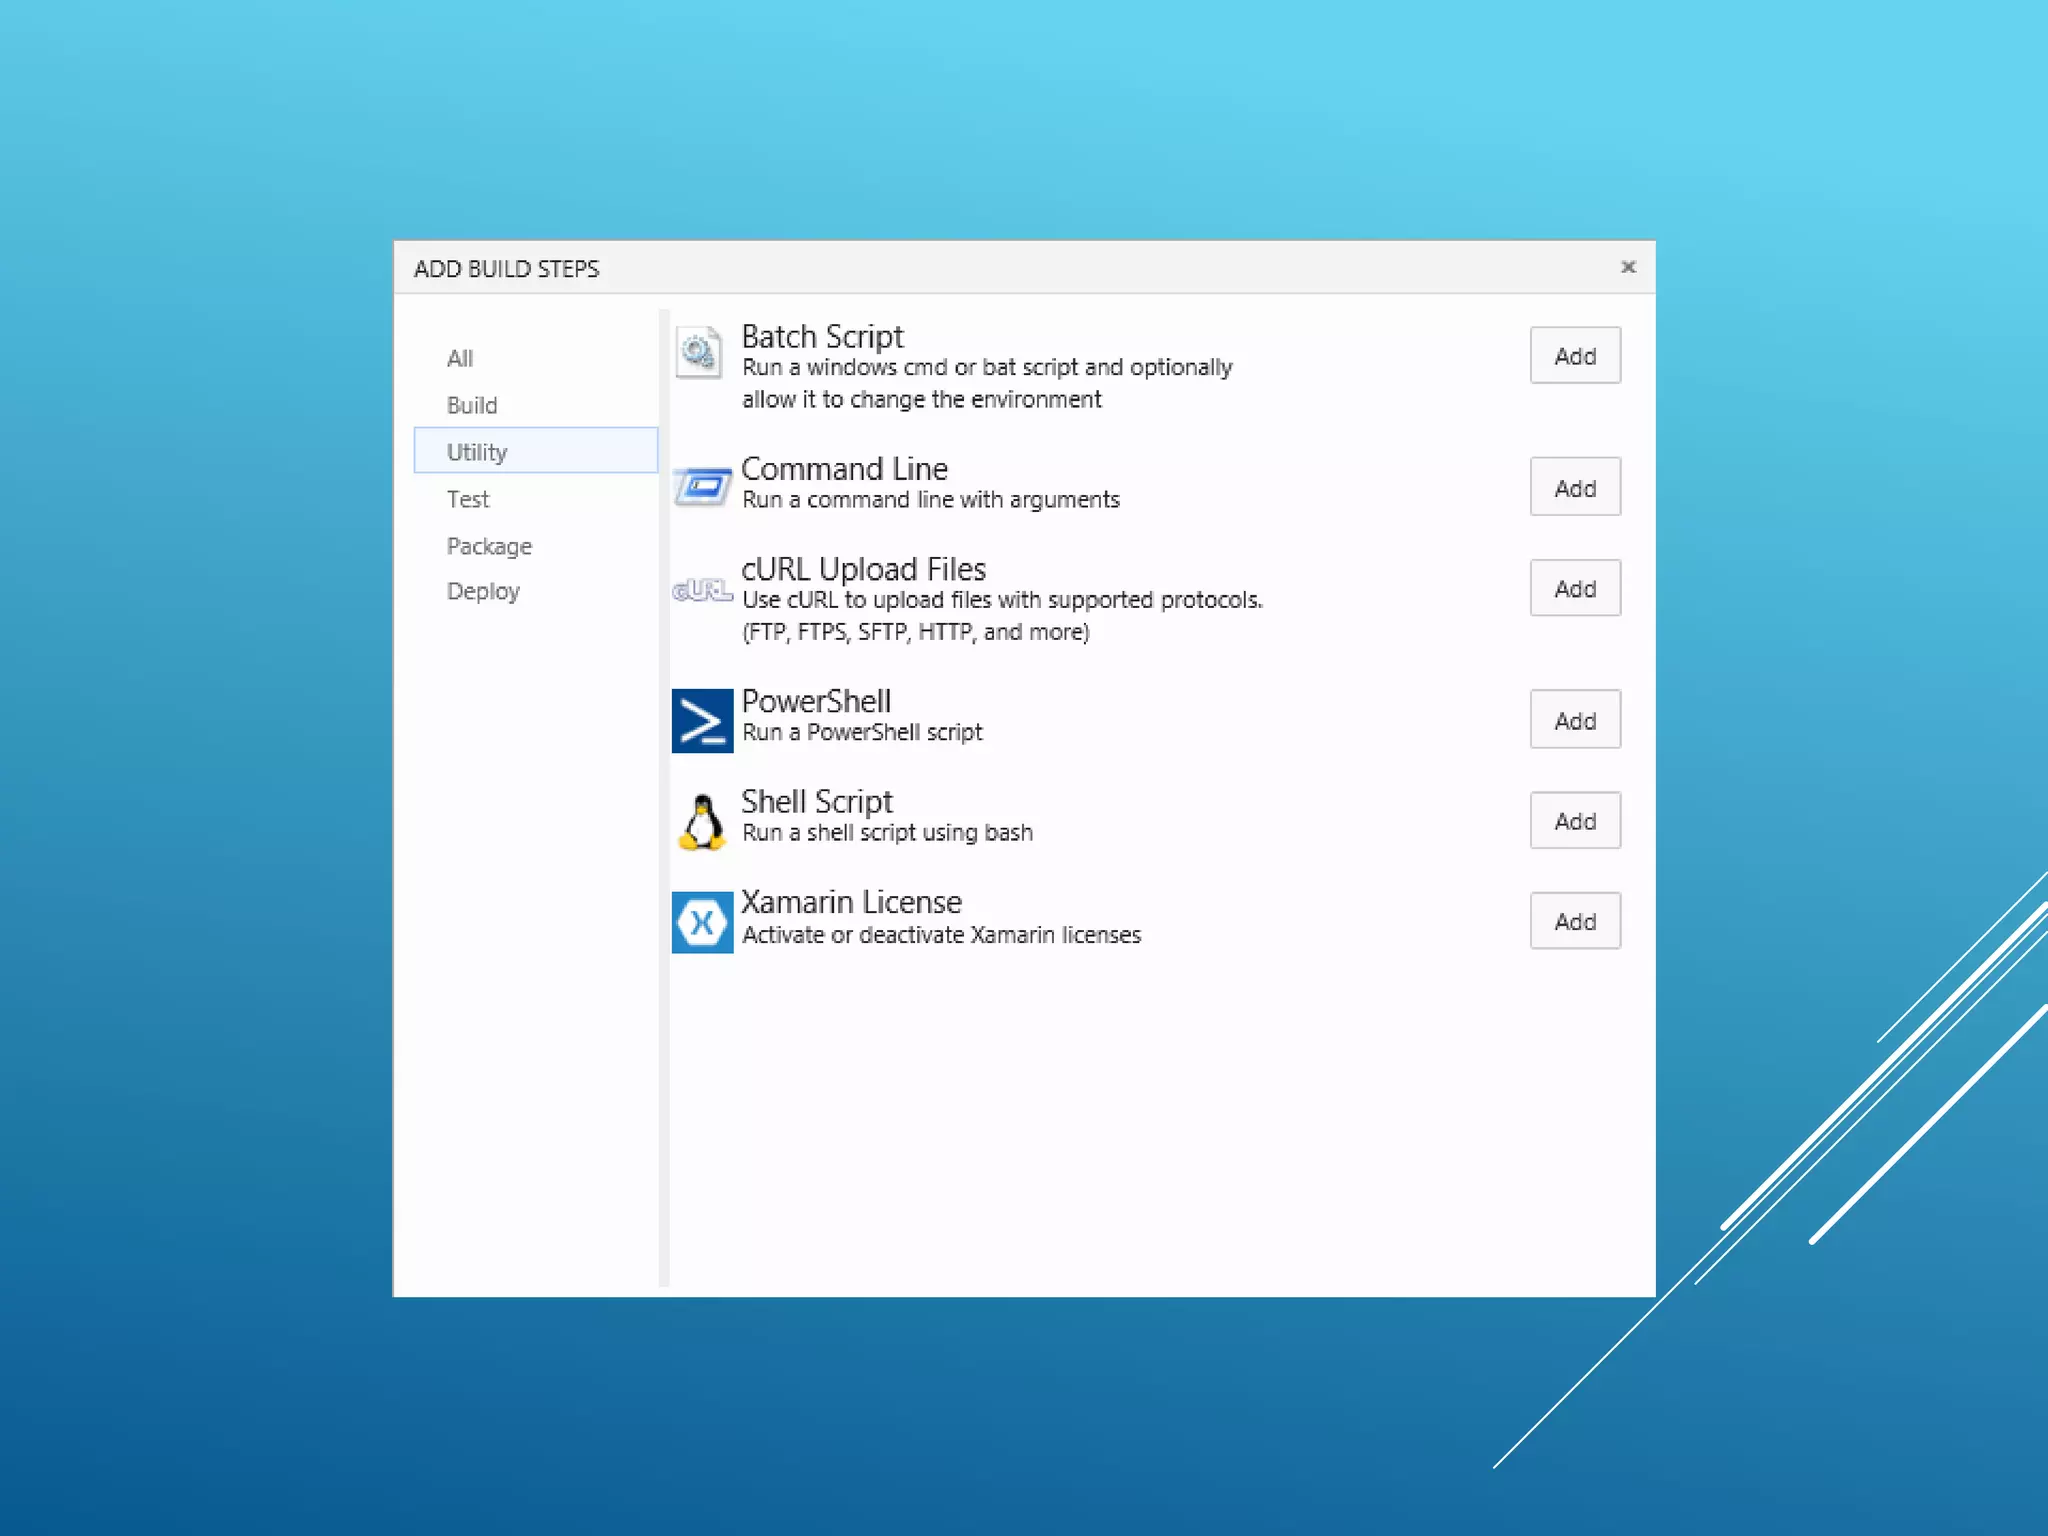Click the PowerShell title text
2048x1536 pixels.
816,701
